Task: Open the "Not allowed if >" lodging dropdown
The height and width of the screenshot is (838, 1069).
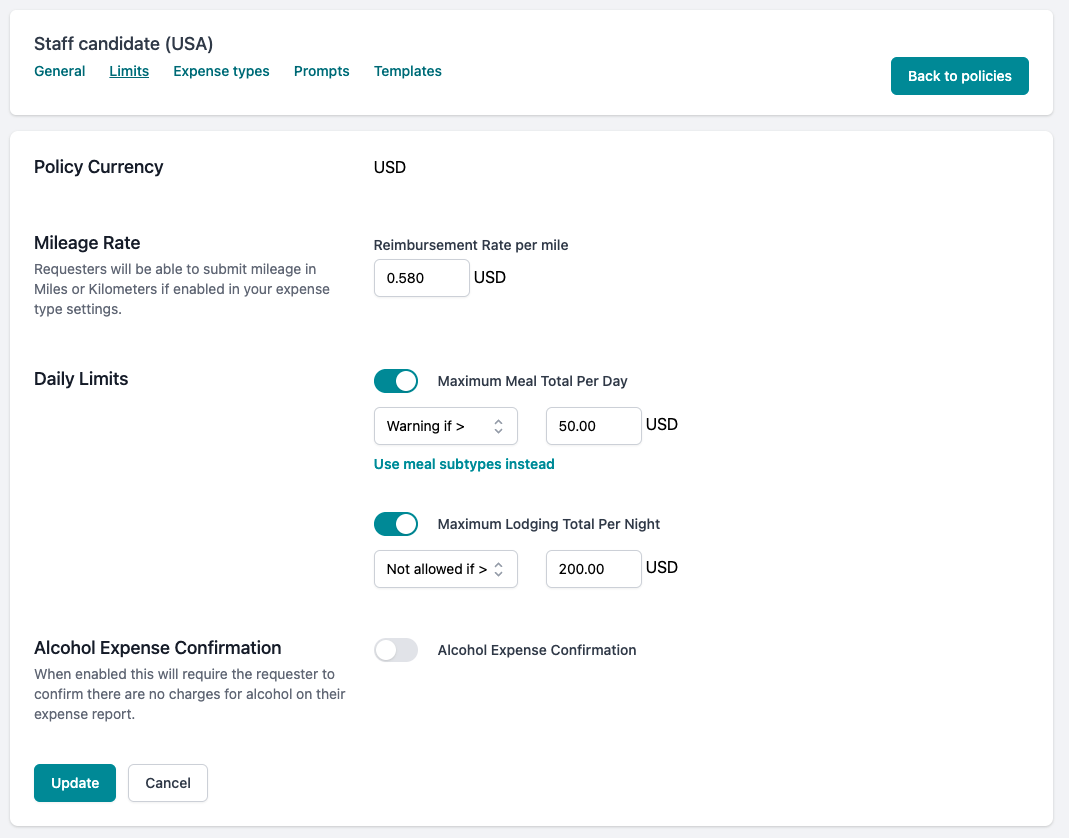Action: click(445, 569)
